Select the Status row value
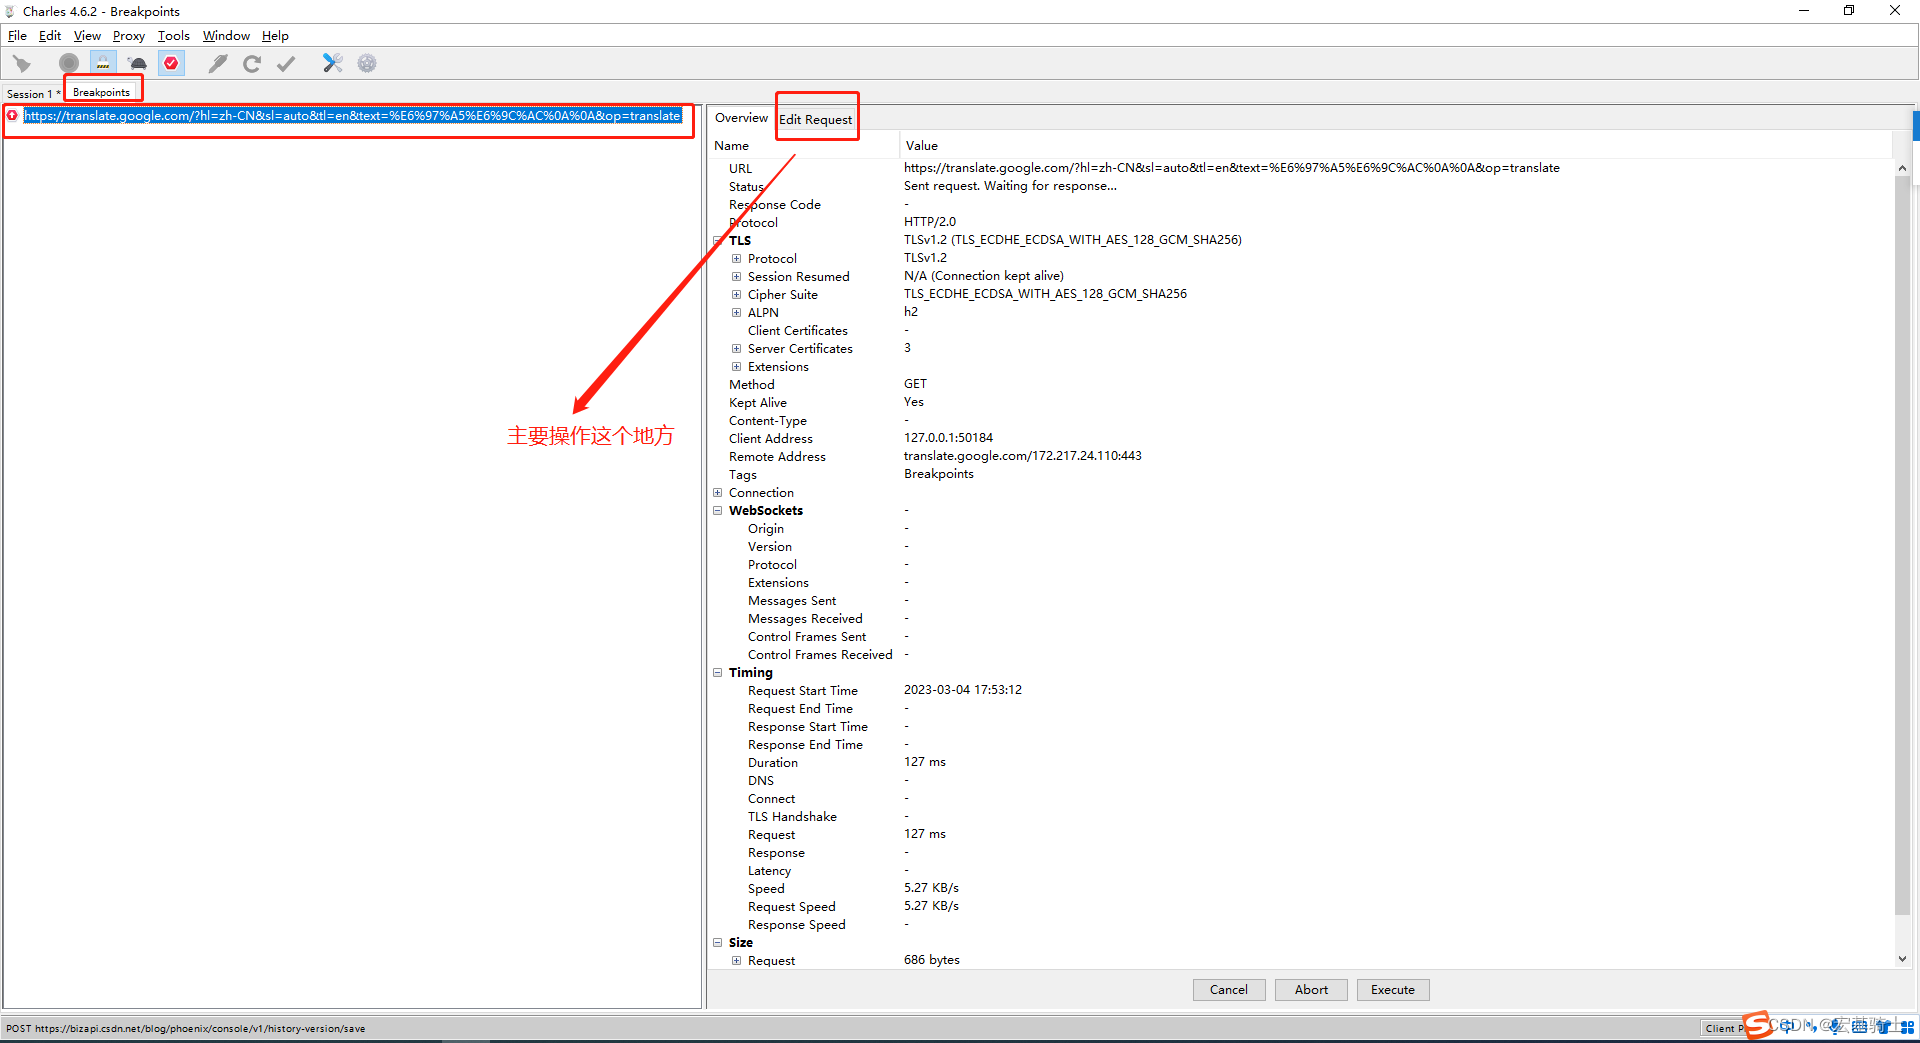Image resolution: width=1920 pixels, height=1043 pixels. 1010,186
